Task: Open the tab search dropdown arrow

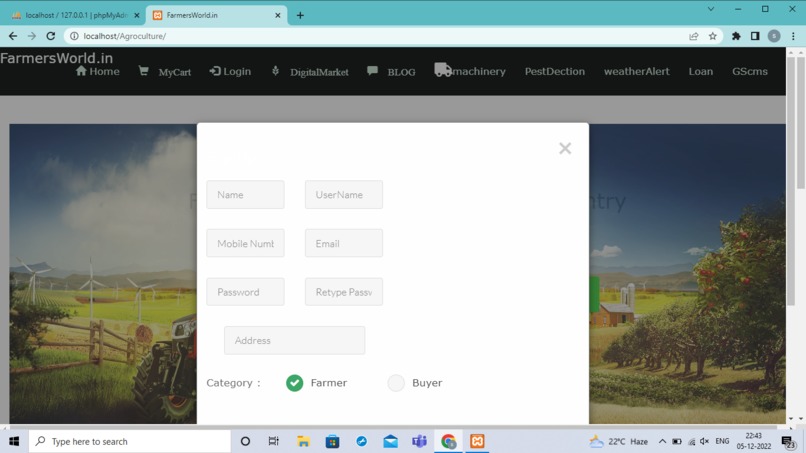Action: 711,9
